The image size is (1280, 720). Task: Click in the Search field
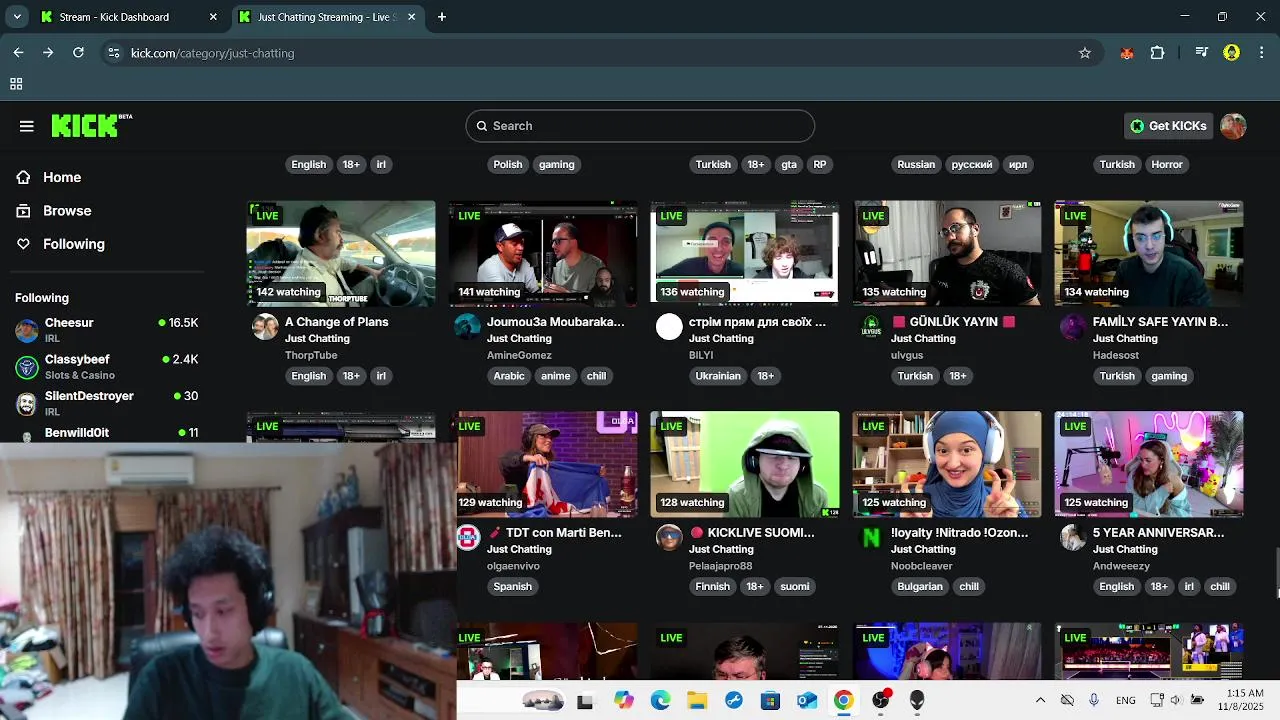[640, 126]
